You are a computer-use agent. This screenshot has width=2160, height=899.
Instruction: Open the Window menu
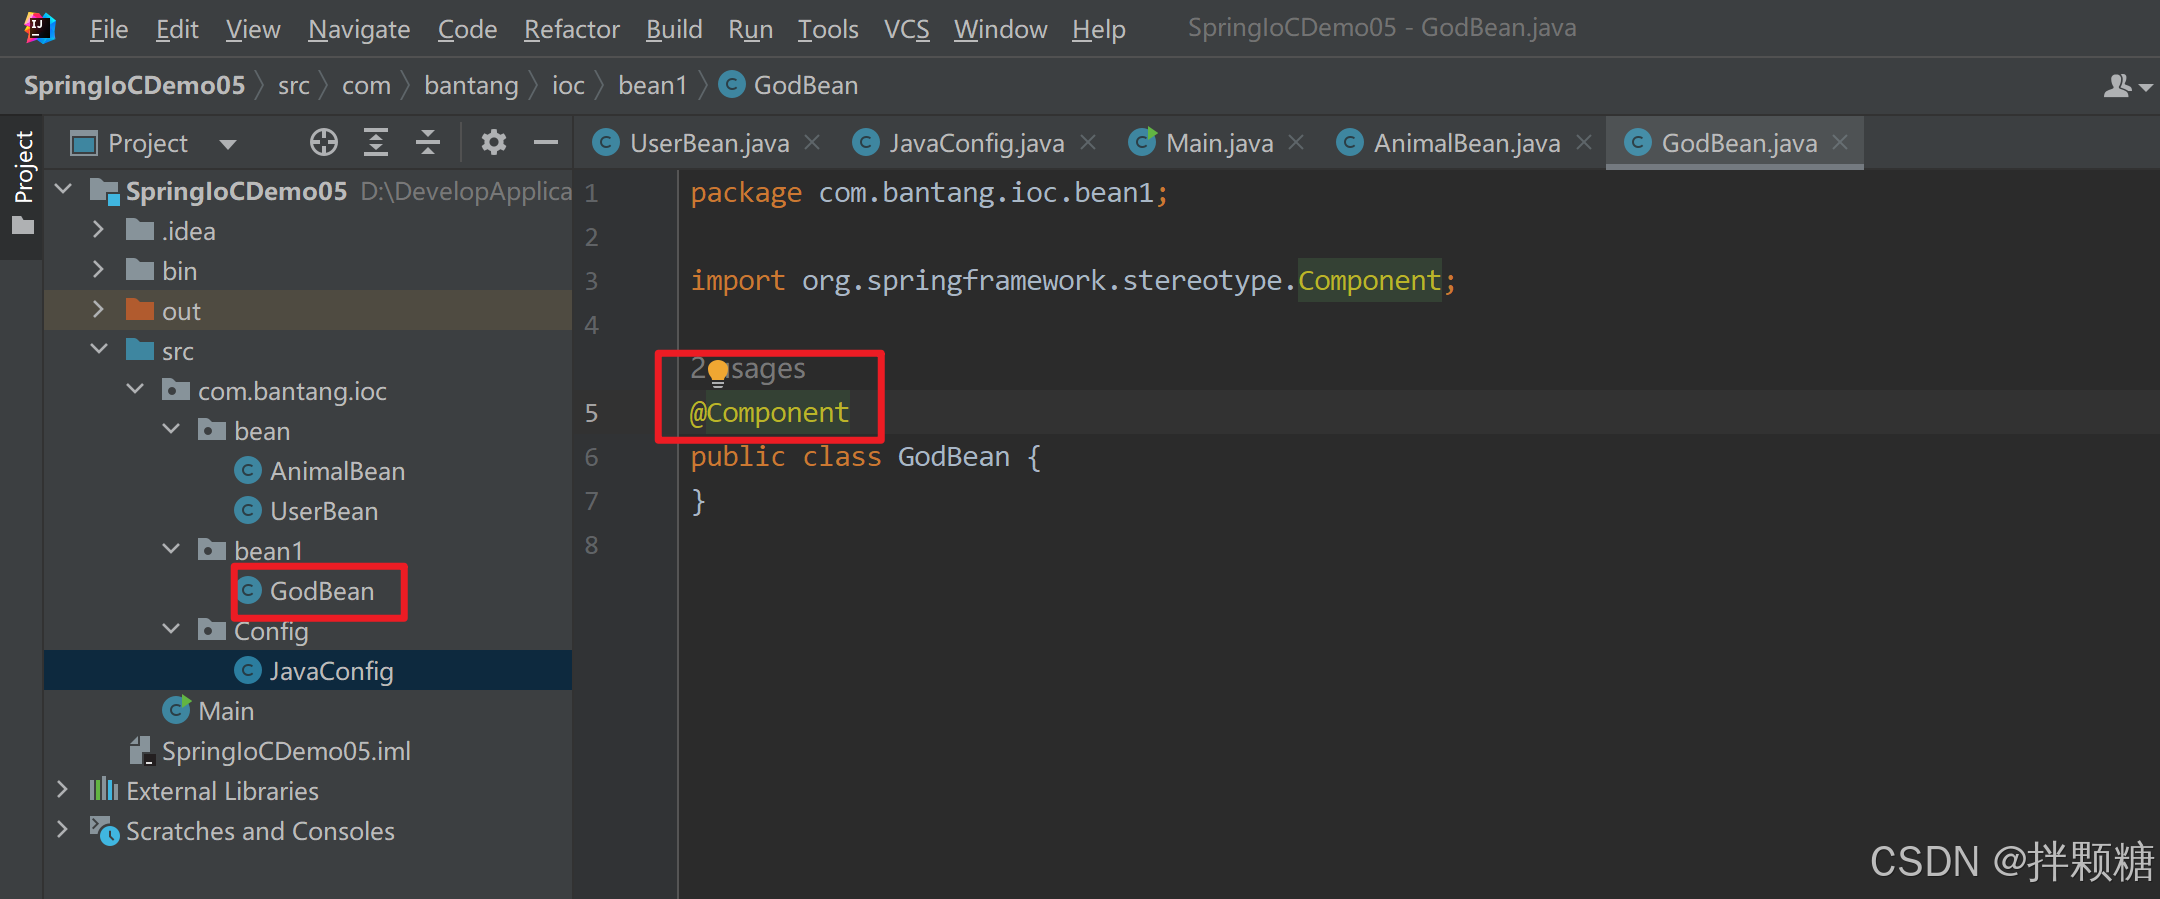point(1000,29)
